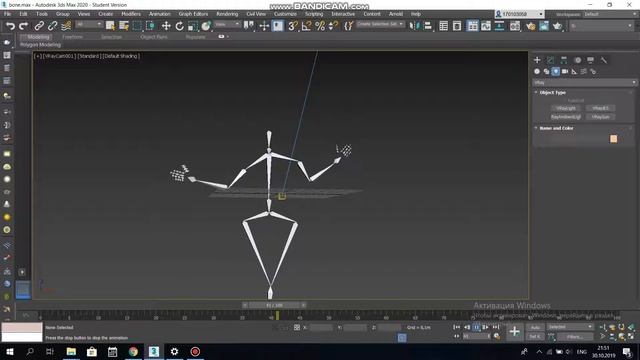Switch to the Modify command panel
The height and width of the screenshot is (360, 640).
[x=551, y=60]
